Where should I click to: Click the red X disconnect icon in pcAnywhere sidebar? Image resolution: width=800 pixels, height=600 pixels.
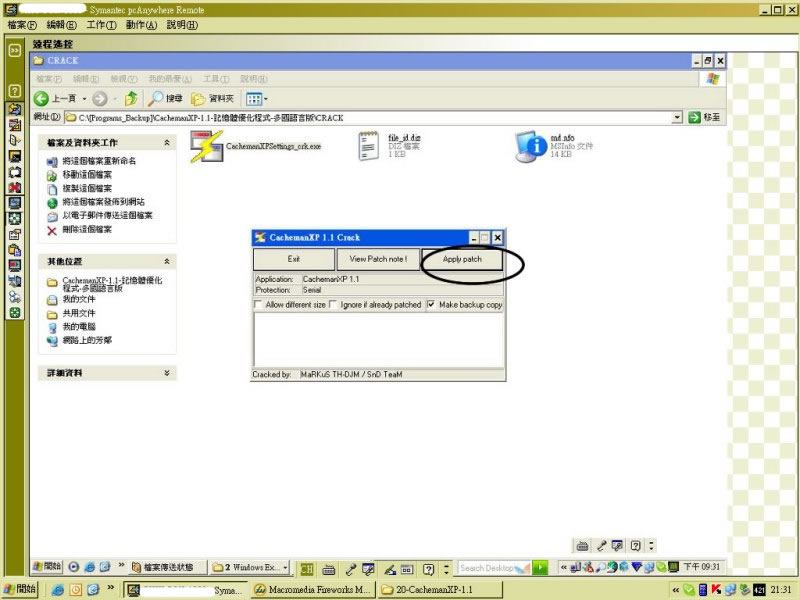15,188
